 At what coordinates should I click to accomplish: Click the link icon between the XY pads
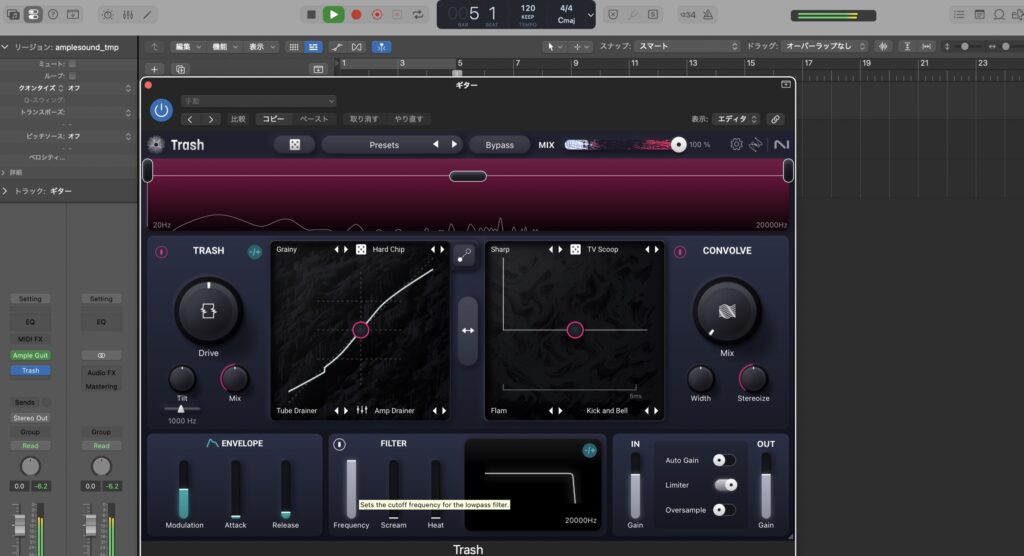tap(464, 255)
